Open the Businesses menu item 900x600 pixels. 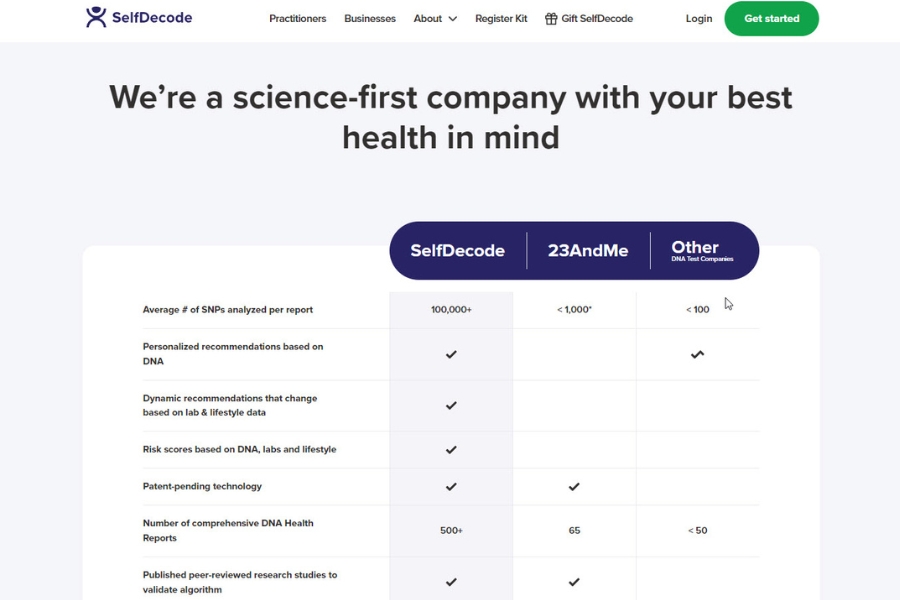coord(370,19)
